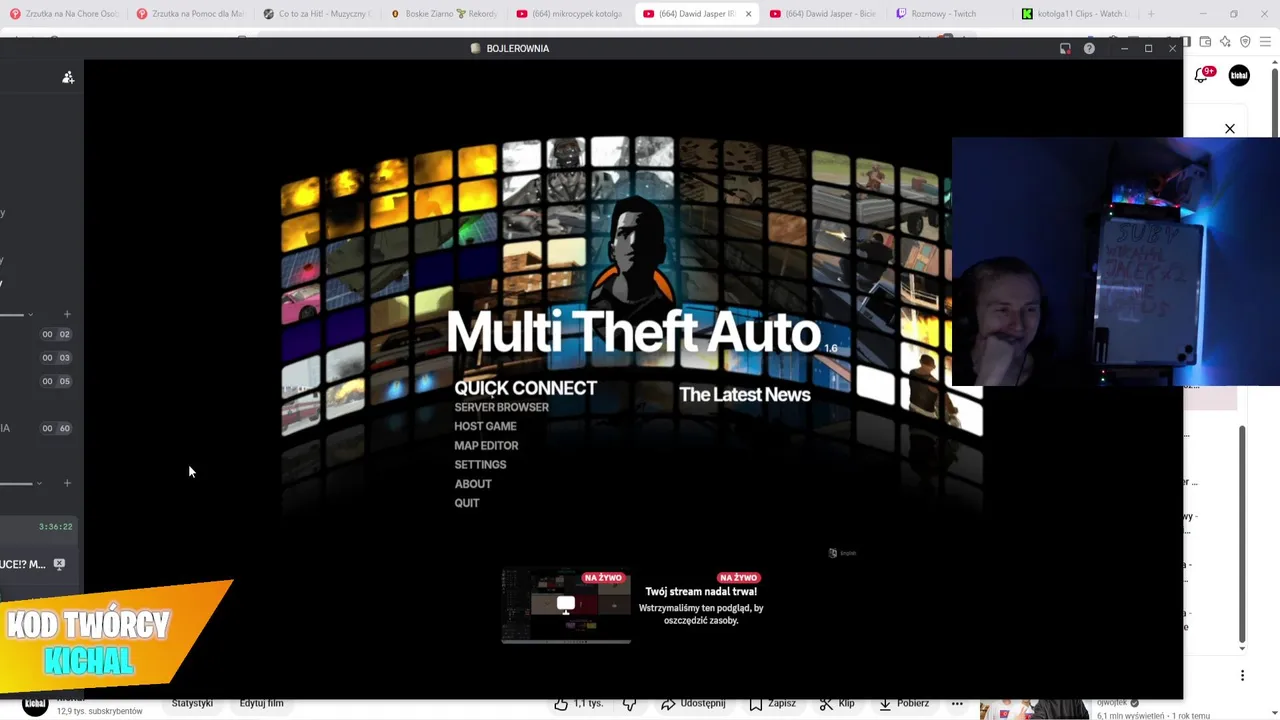The image size is (1280, 720).
Task: Select Host Game menu entry
Action: [485, 426]
